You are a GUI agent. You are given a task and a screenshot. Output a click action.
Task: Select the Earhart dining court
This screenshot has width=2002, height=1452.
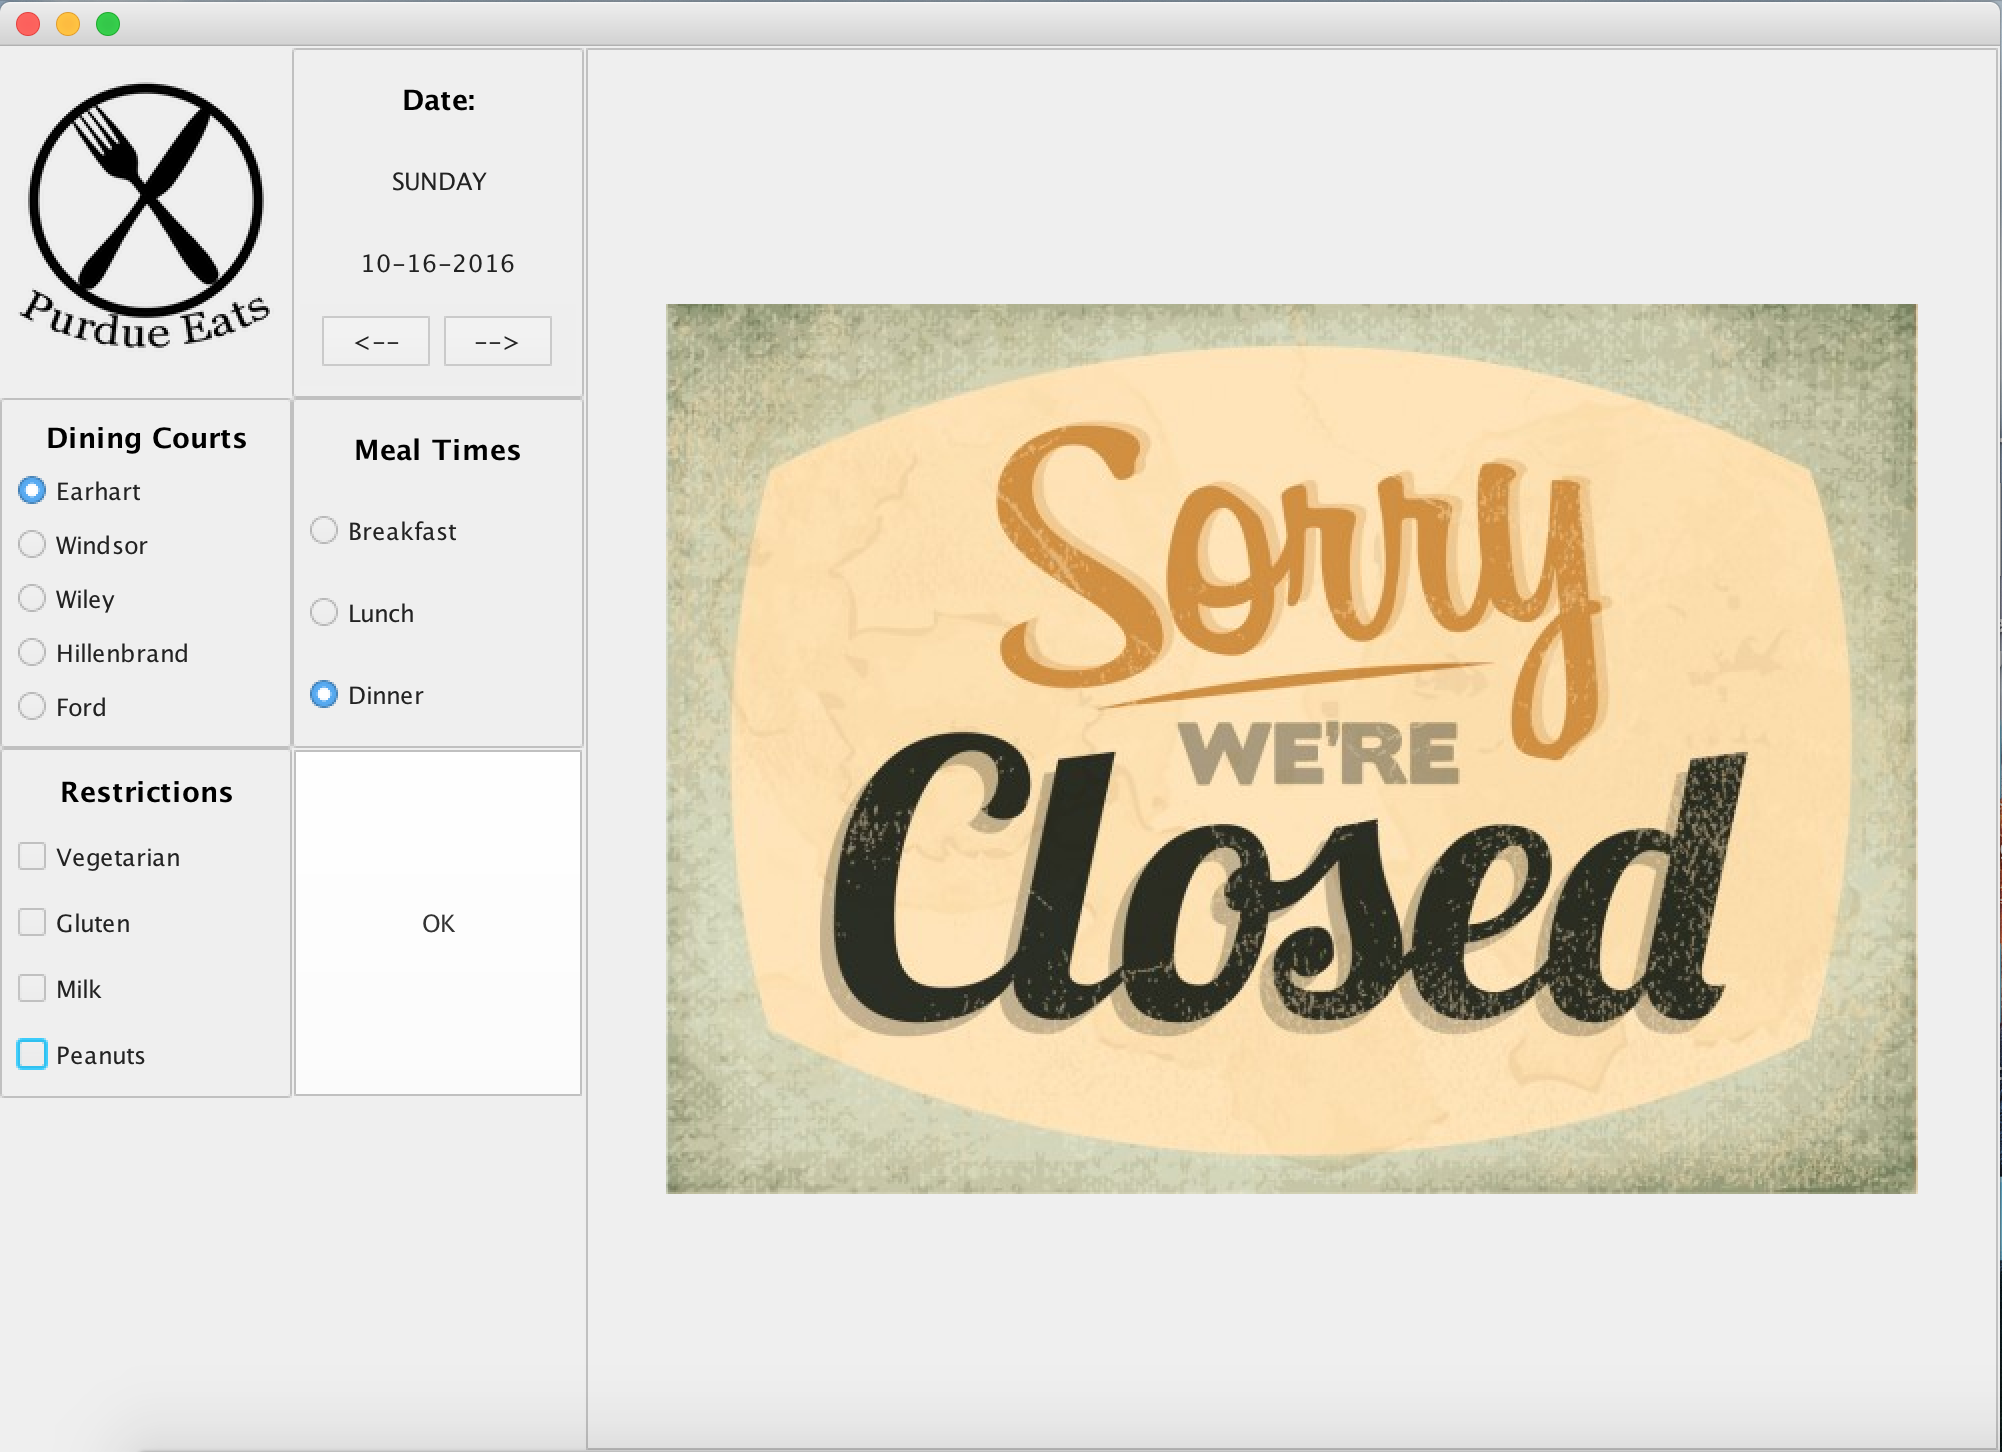(33, 491)
